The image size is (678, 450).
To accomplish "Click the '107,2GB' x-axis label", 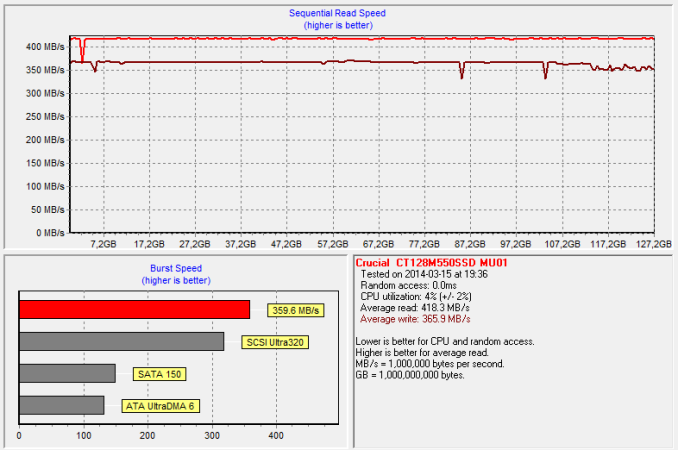I will [562, 244].
